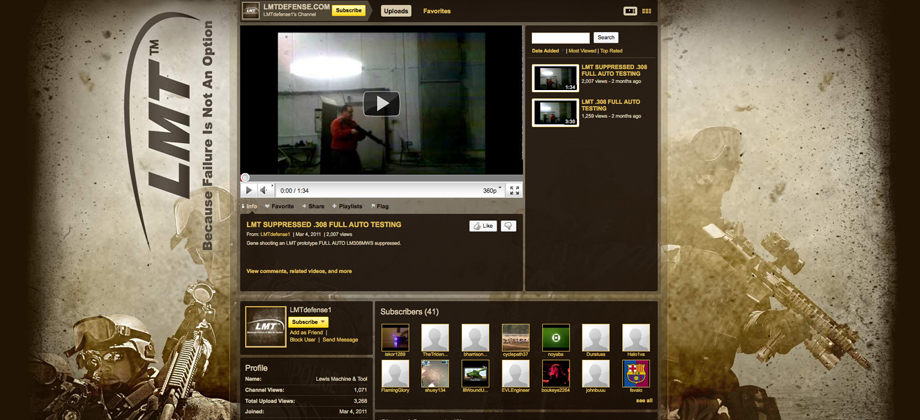920x420 pixels.
Task: Open subscriber iskor1269 avatar
Action: pyautogui.click(x=395, y=338)
